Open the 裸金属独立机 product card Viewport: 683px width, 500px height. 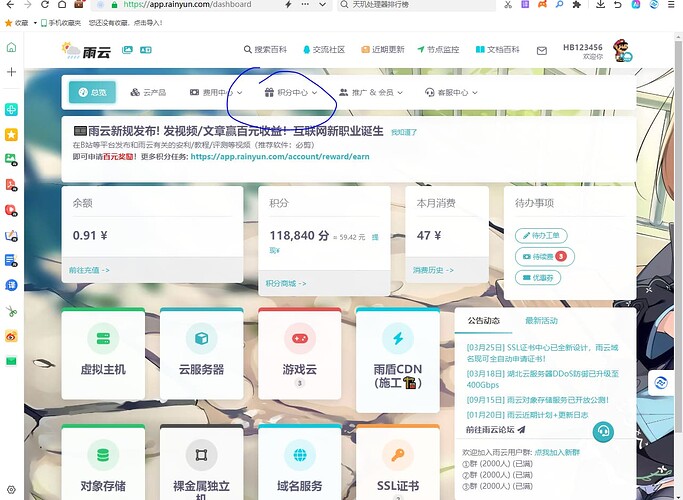(201, 462)
